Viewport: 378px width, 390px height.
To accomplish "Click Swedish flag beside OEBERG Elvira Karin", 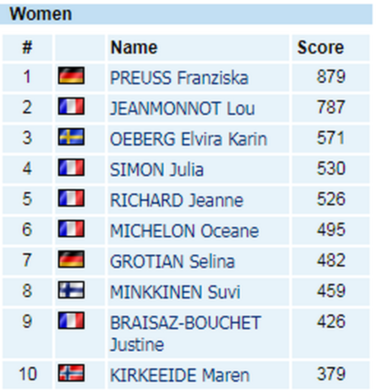I will [71, 137].
